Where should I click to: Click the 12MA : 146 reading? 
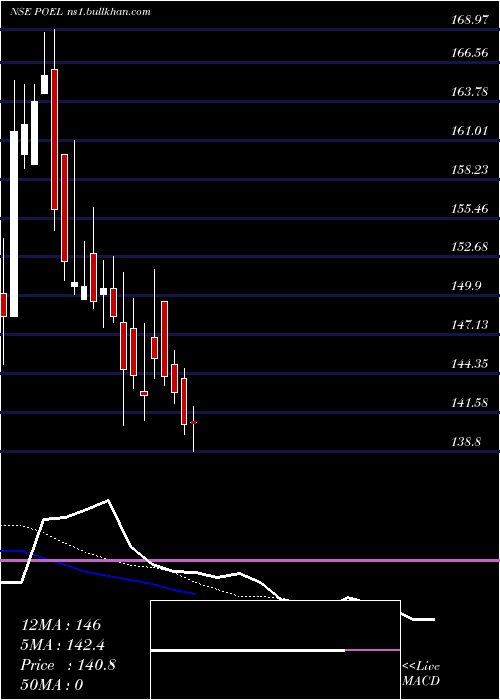(61, 625)
